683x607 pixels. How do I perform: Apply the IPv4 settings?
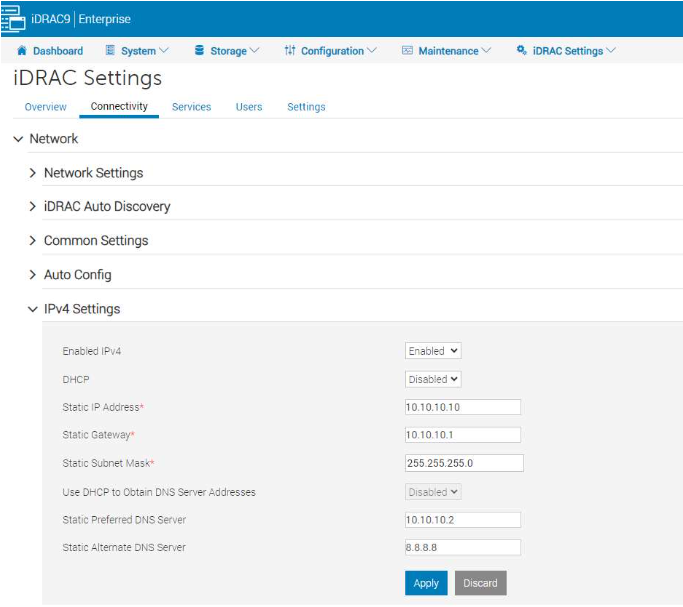click(x=426, y=583)
